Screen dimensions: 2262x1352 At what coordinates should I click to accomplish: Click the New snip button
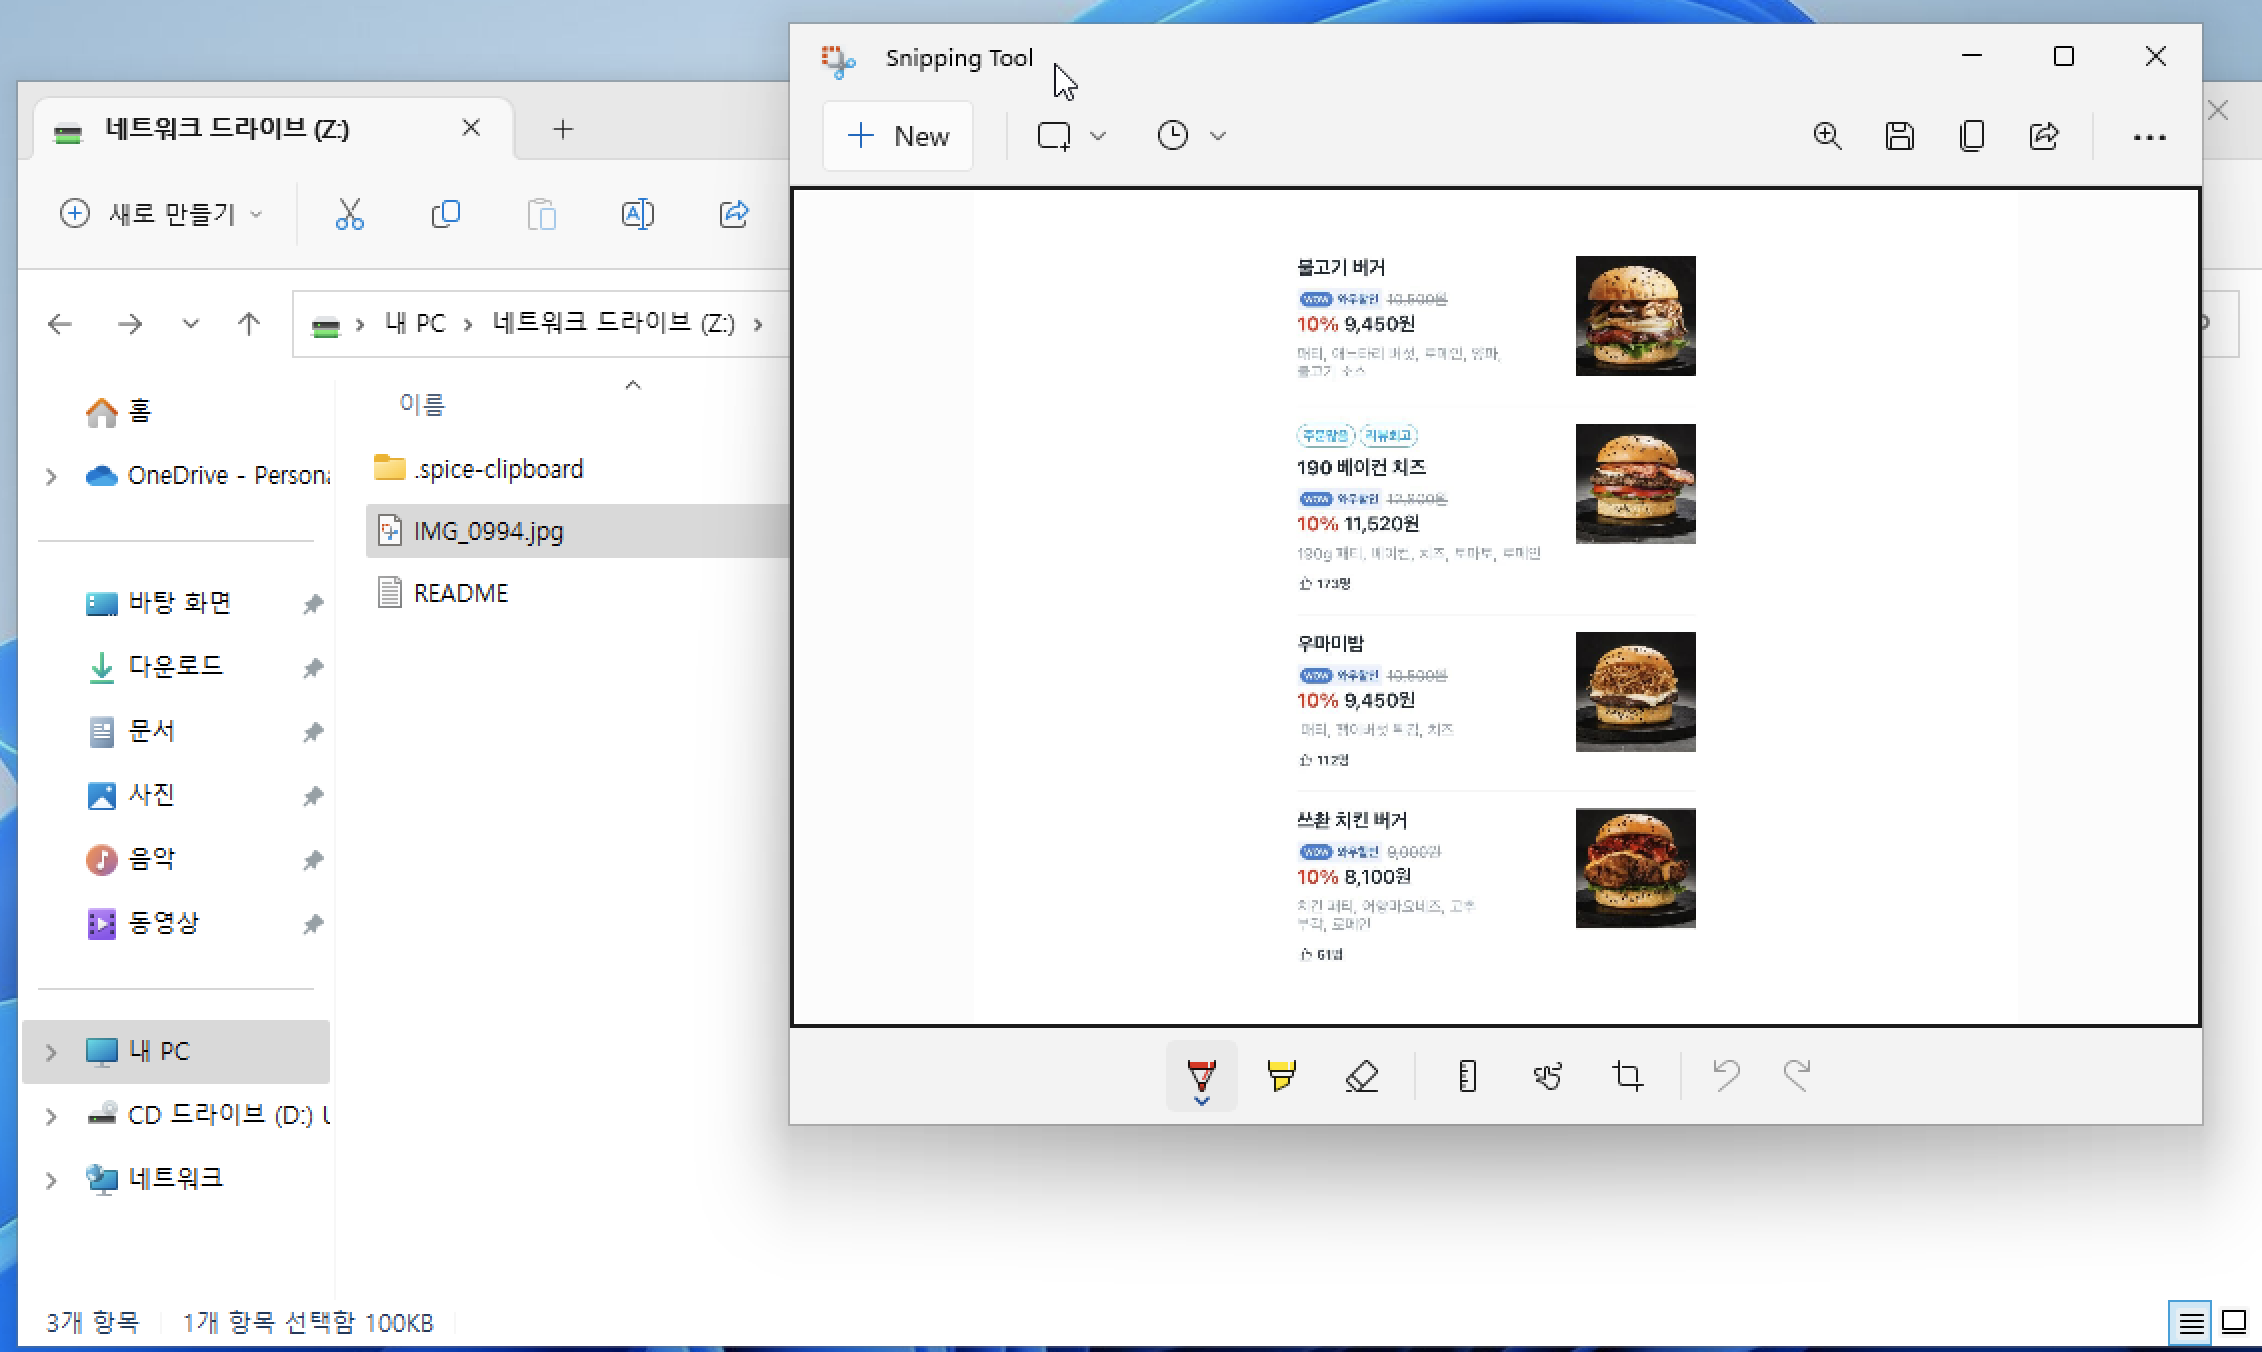coord(897,136)
